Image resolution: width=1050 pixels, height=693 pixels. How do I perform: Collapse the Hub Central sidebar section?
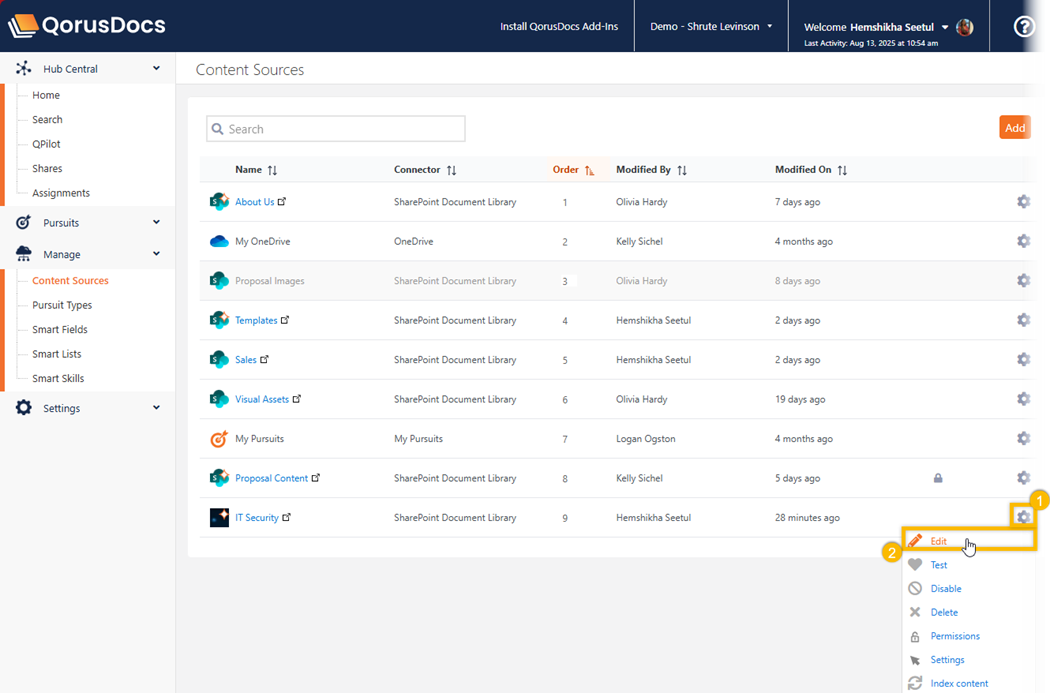tap(156, 69)
